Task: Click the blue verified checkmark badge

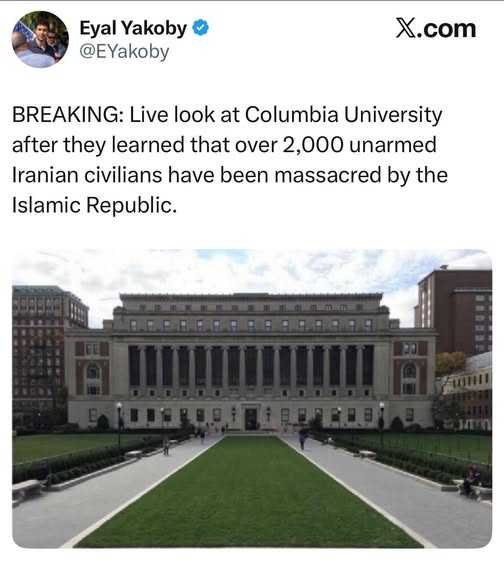Action: point(201,28)
